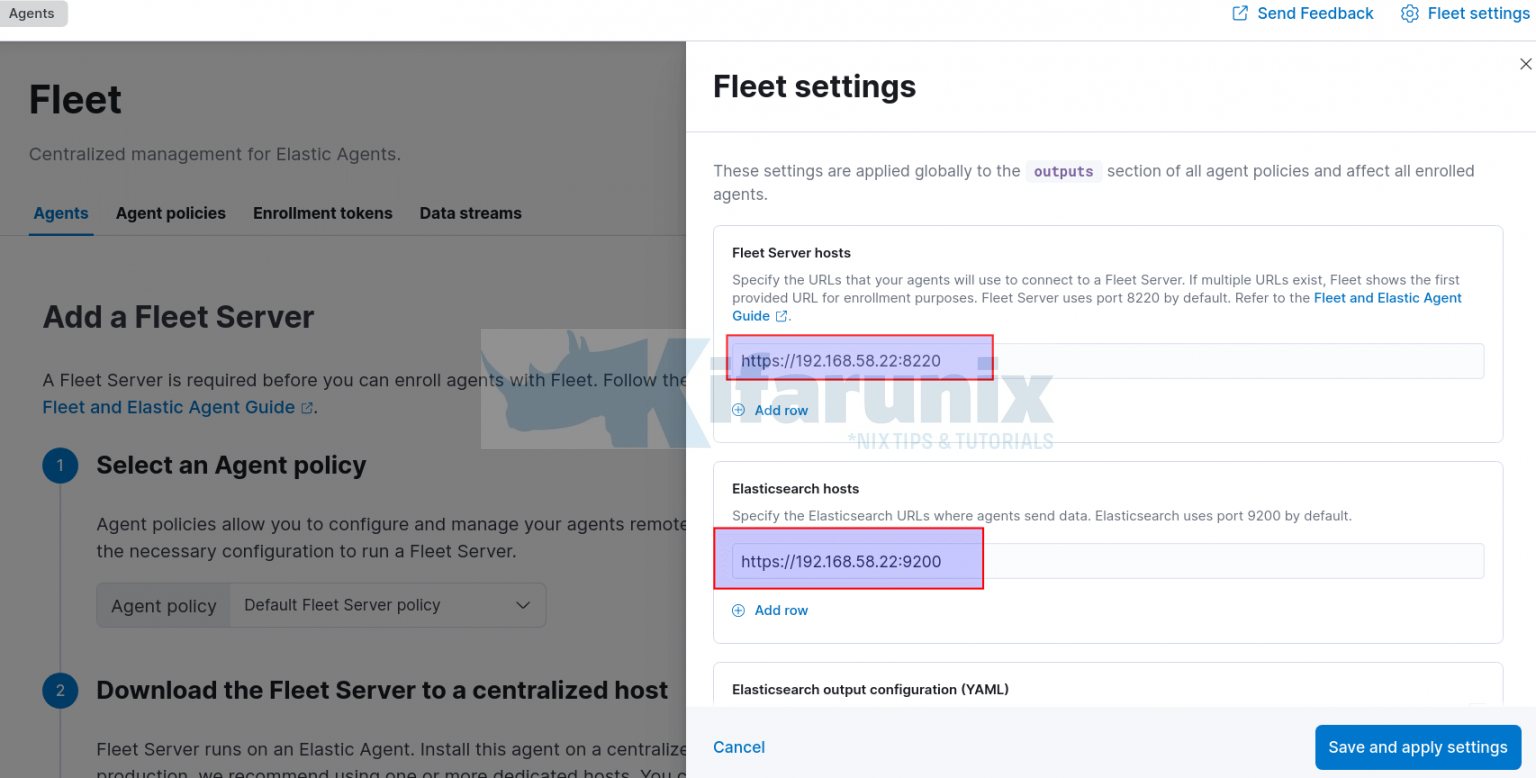The width and height of the screenshot is (1536, 778).
Task: Click the plus icon to add Fleet Server host row
Action: coord(738,410)
